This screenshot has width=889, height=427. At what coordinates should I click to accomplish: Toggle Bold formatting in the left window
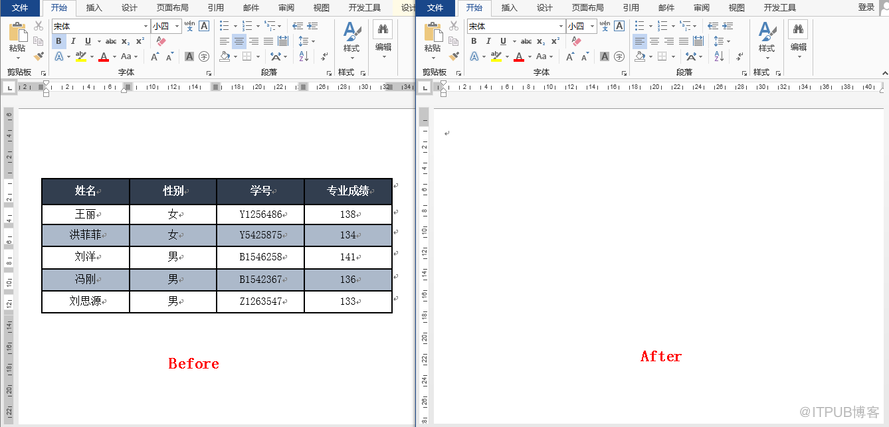pyautogui.click(x=59, y=41)
